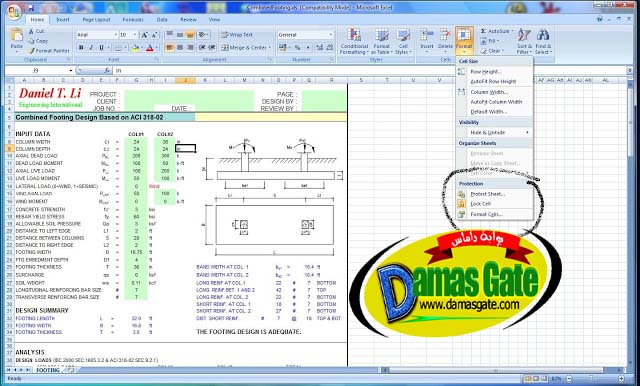Viewport: 640px width, 386px height.
Task: Click Decrease Decimal icon
Action: coord(330,48)
